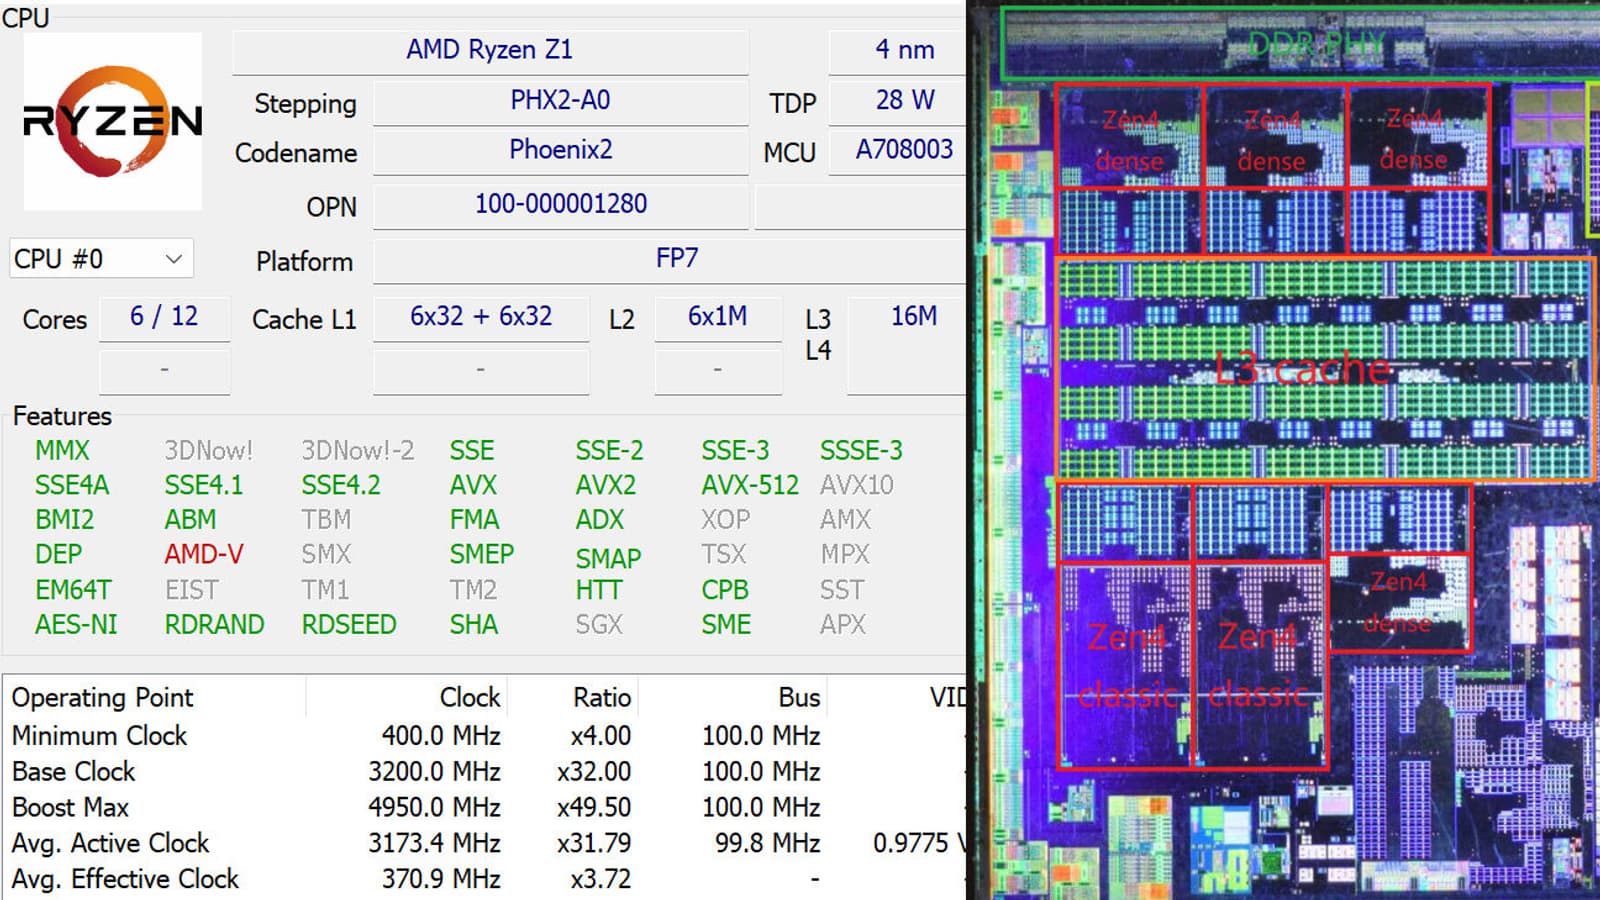This screenshot has height=900, width=1600.
Task: Click the CPB feature flag
Action: coord(725,590)
